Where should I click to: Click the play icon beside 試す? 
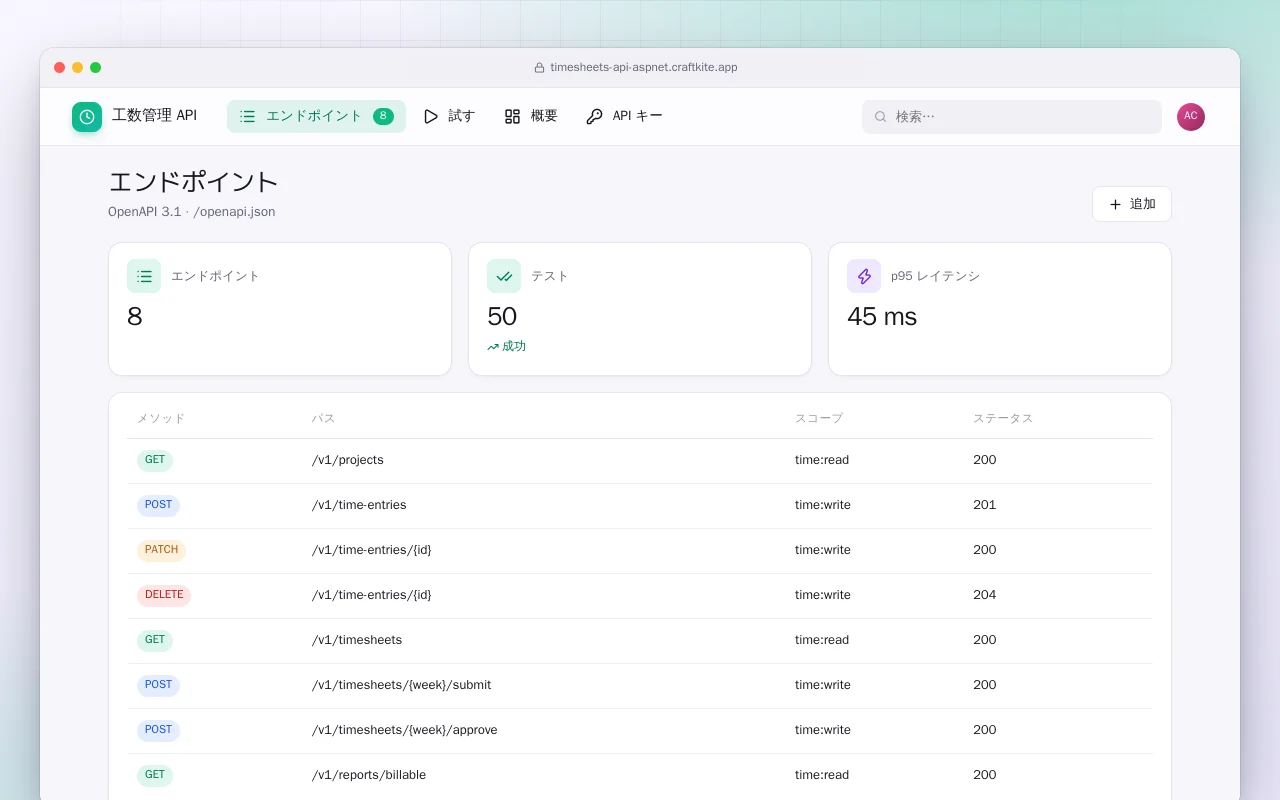click(431, 116)
